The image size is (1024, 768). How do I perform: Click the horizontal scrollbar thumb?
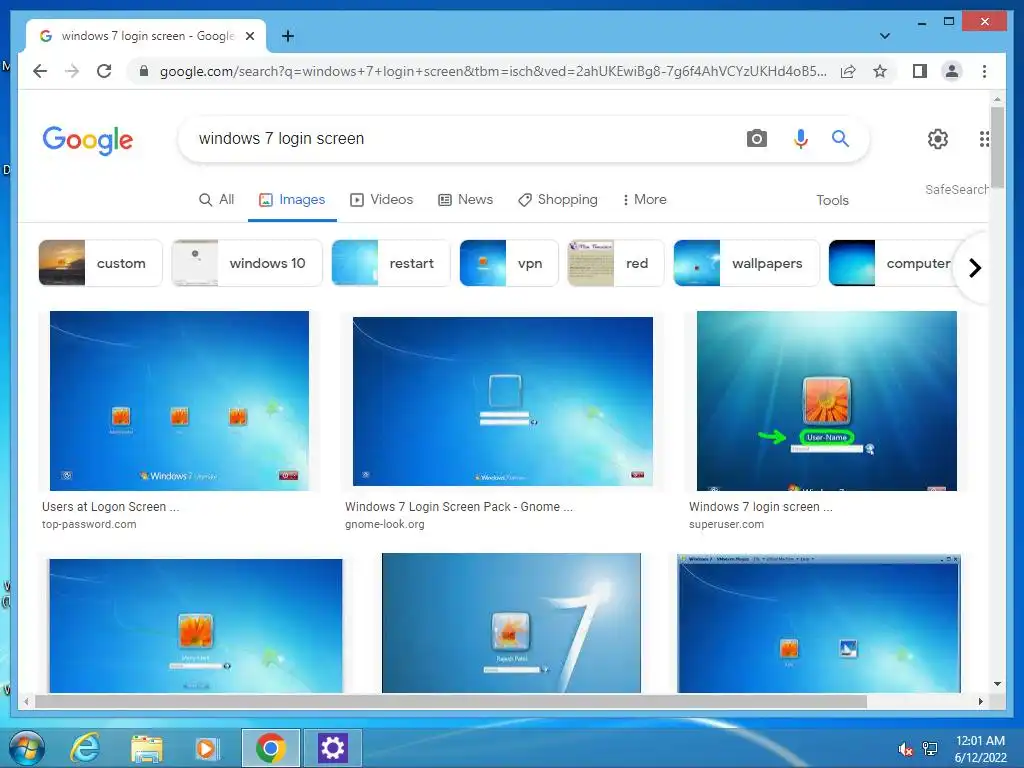[451, 701]
